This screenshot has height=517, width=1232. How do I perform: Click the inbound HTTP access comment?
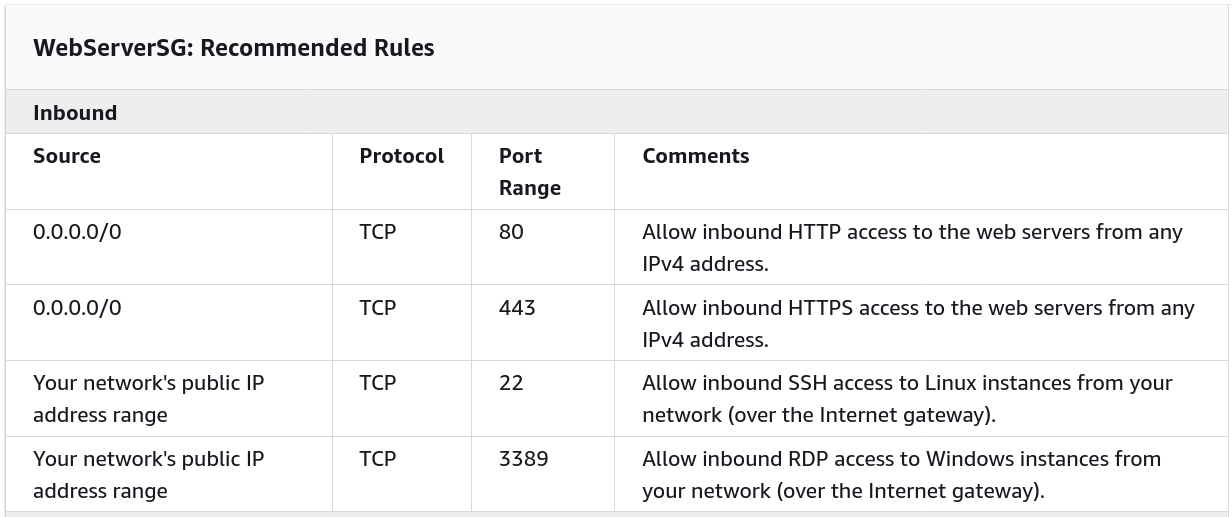pos(912,247)
